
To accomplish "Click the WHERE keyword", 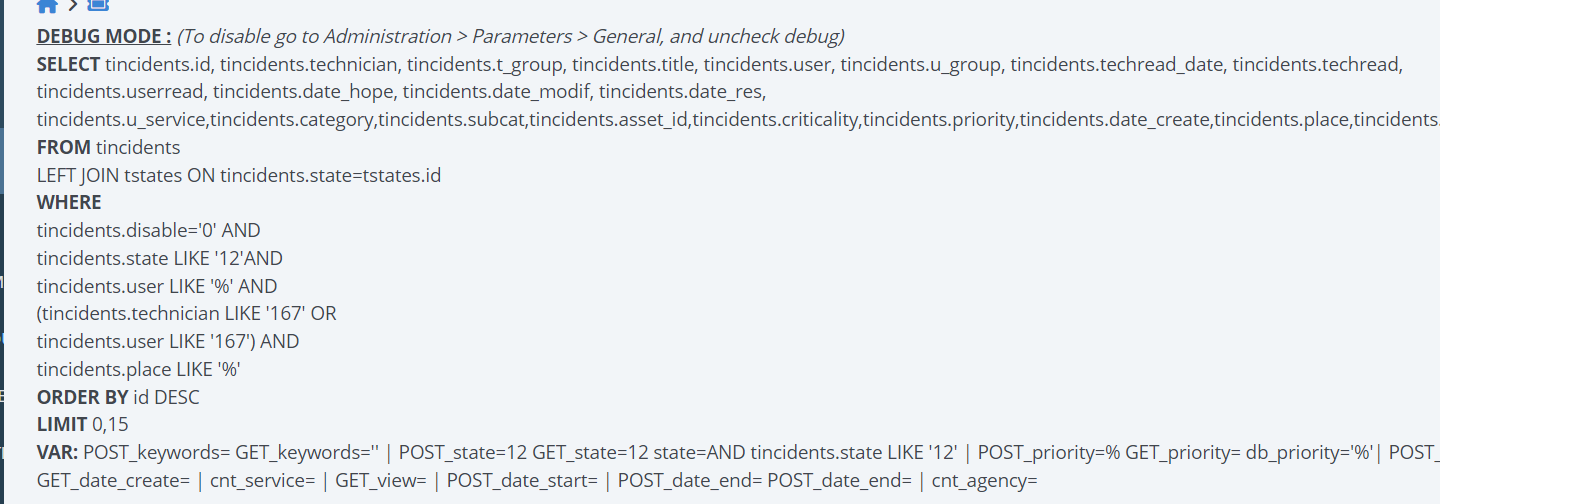I will (x=69, y=202).
